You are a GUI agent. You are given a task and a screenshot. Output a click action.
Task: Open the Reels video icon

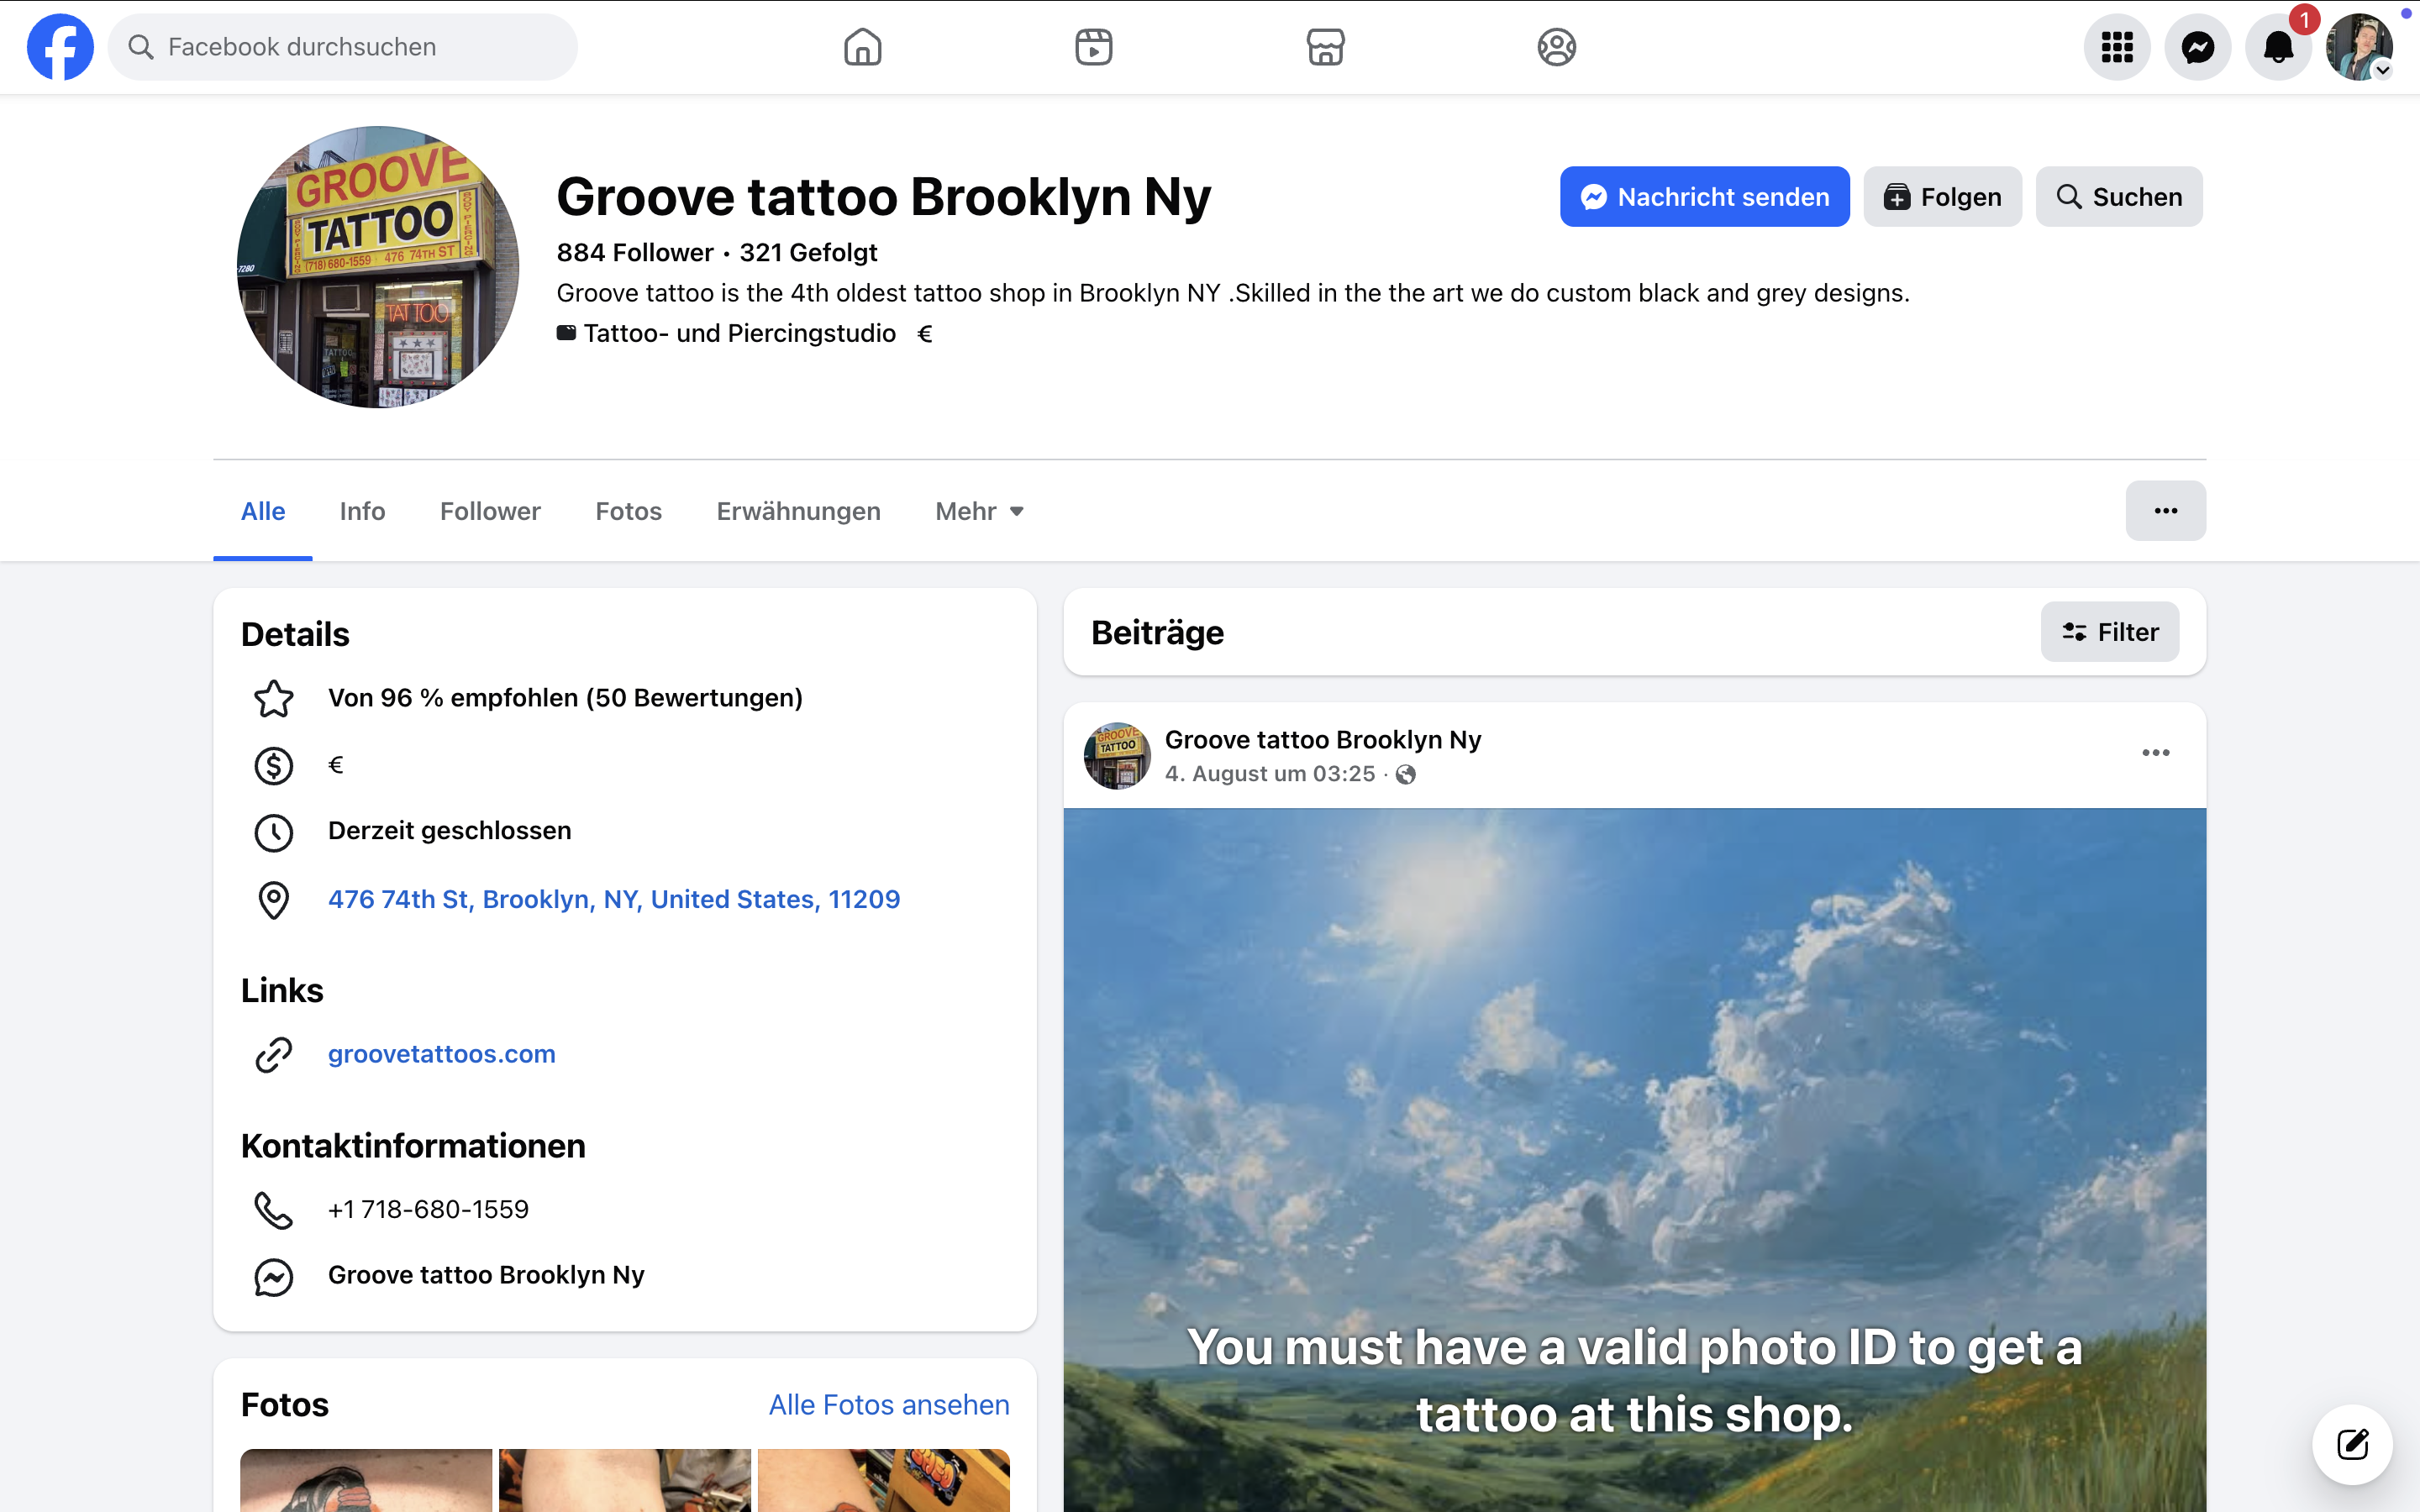pos(1094,47)
